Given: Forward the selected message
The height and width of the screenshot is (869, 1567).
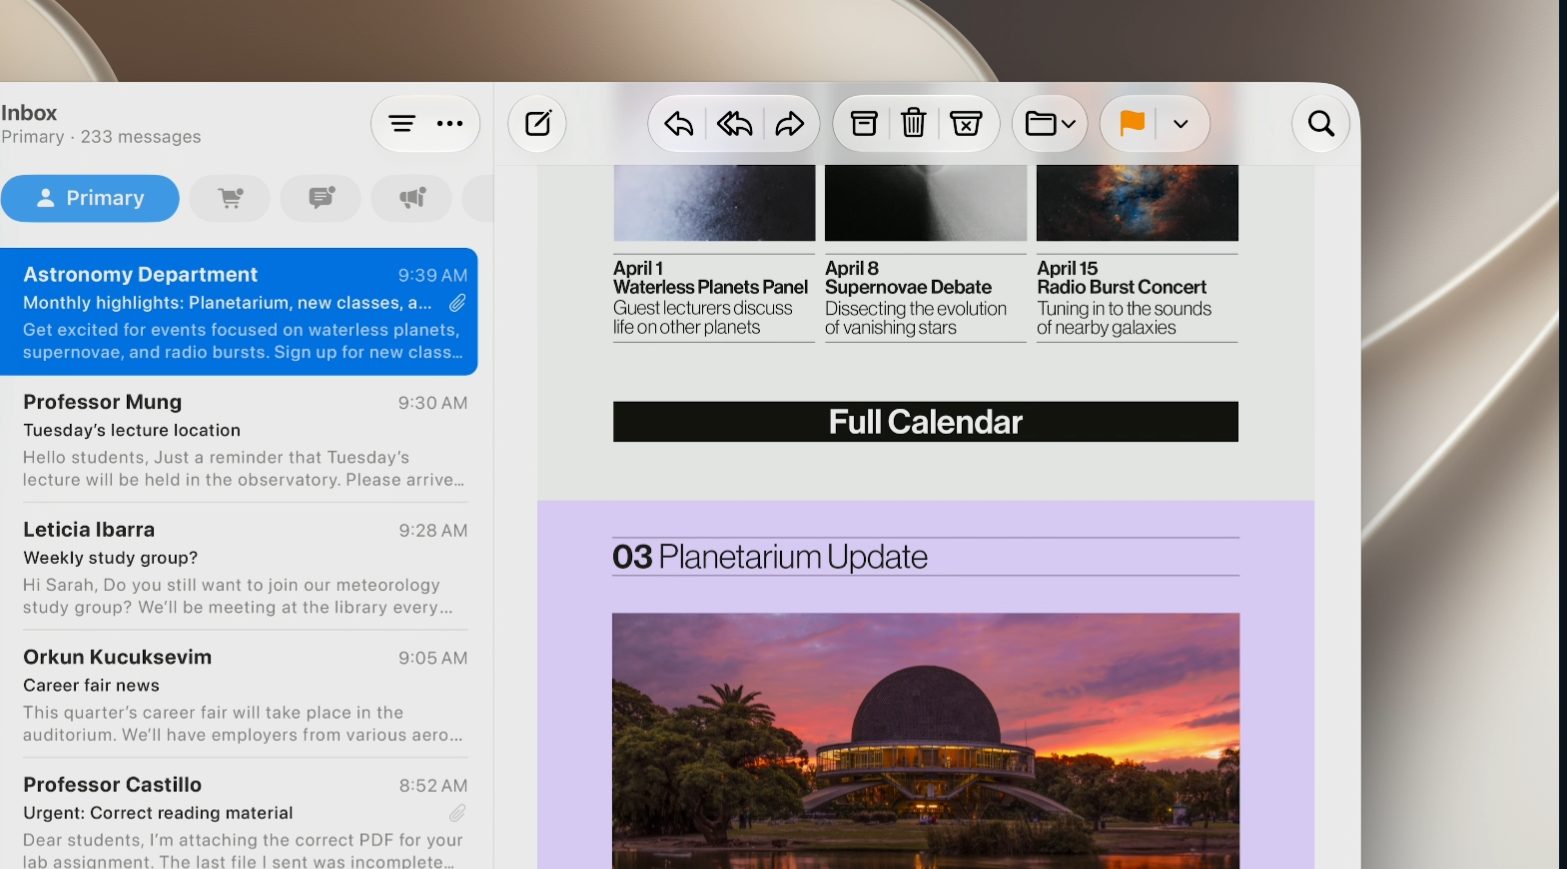Looking at the screenshot, I should 790,124.
